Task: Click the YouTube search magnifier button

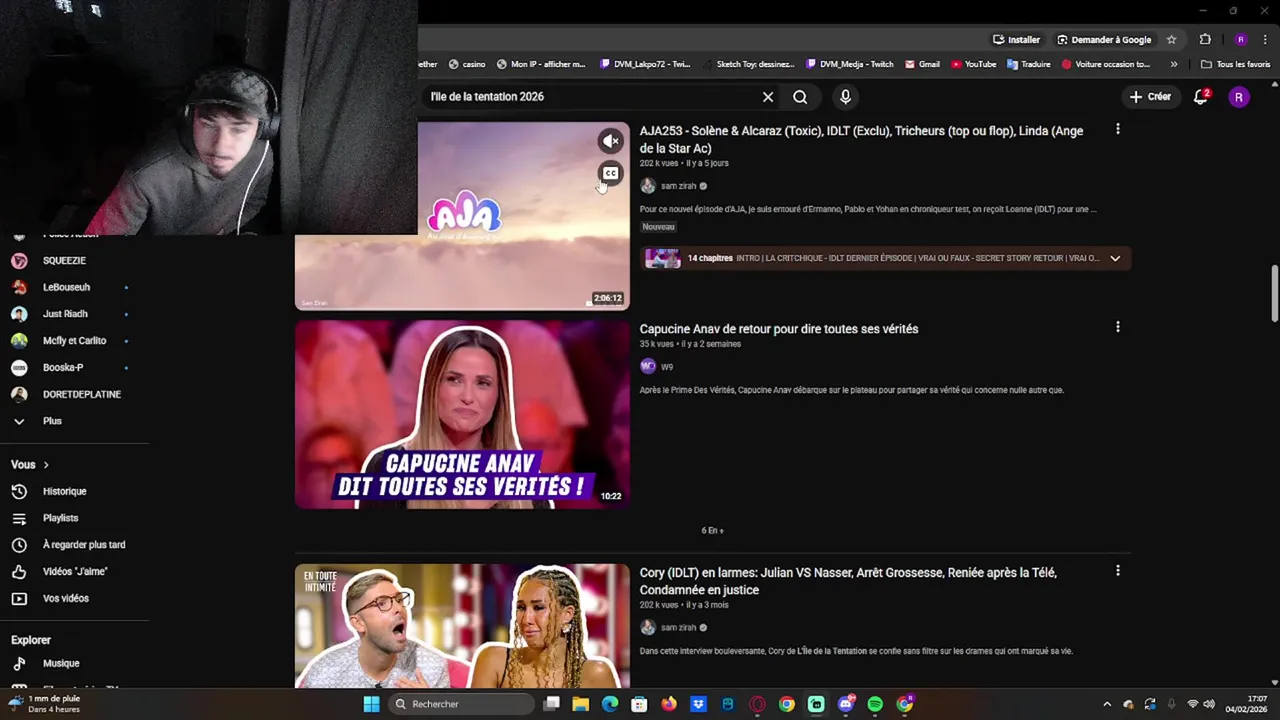Action: click(800, 97)
